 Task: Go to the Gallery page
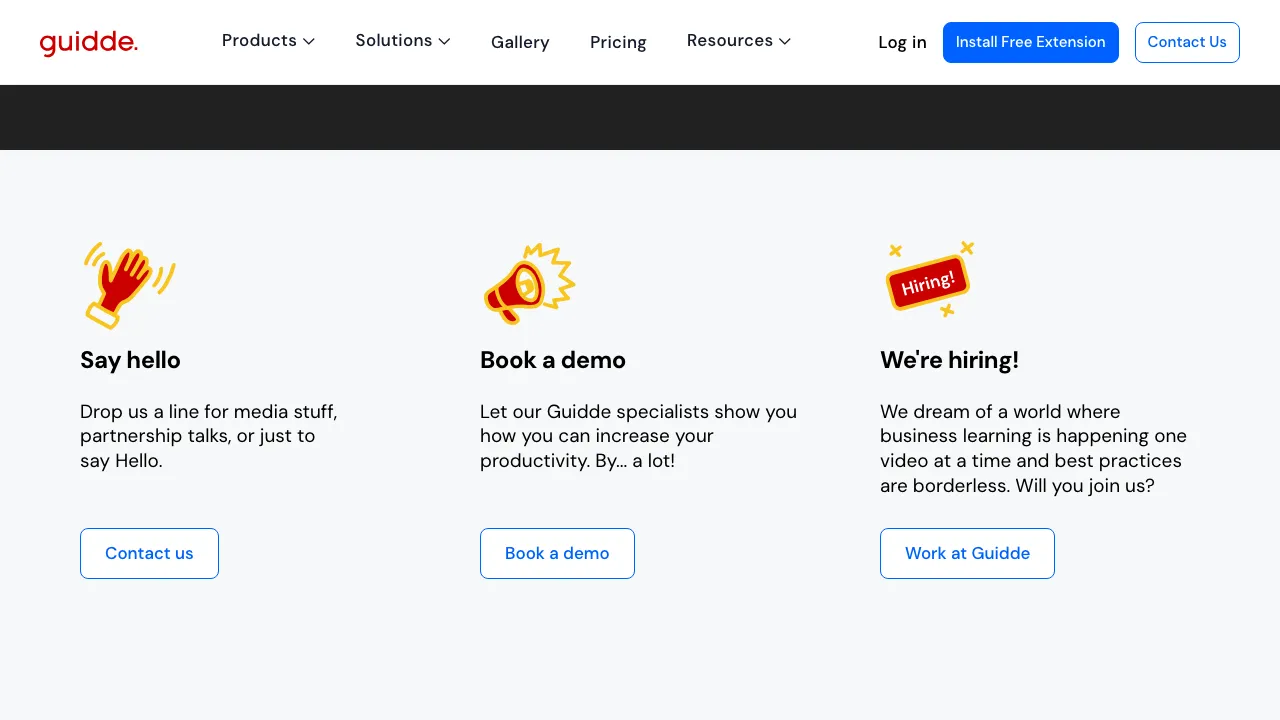click(x=520, y=42)
